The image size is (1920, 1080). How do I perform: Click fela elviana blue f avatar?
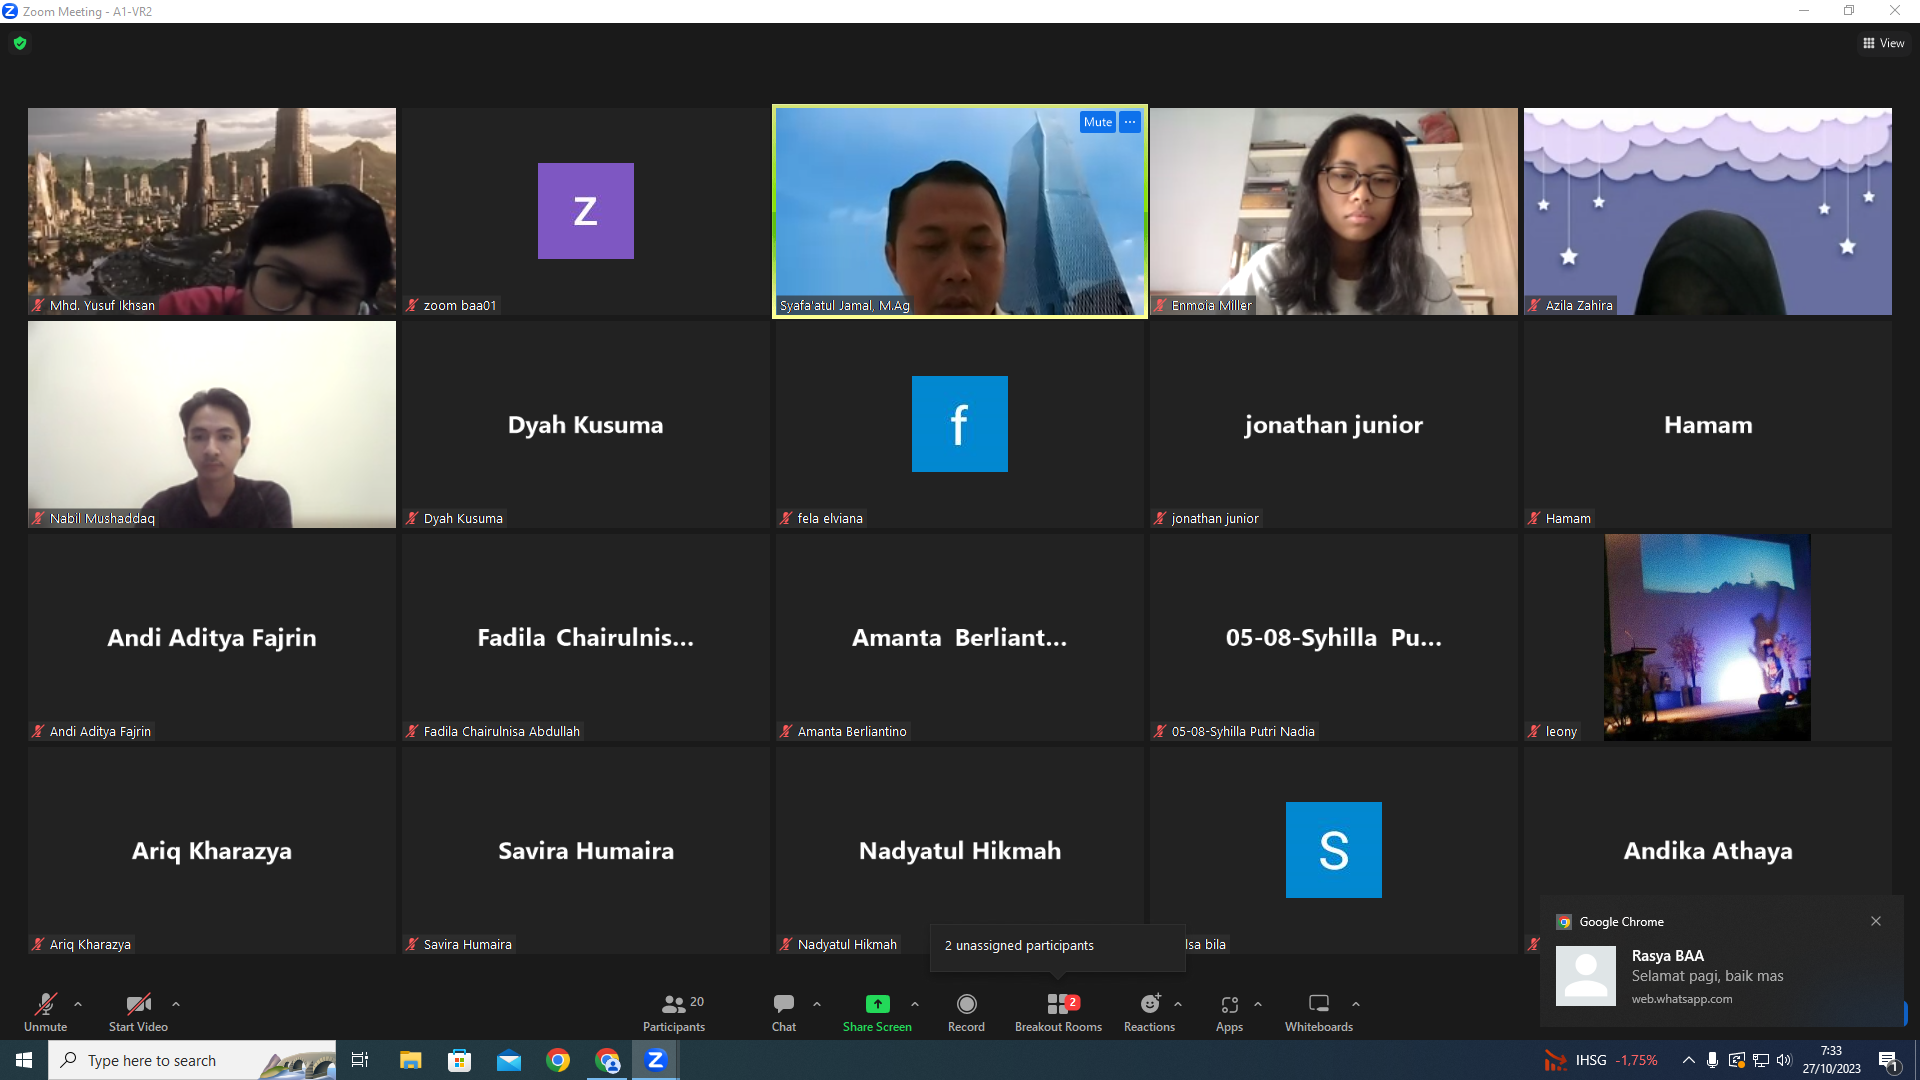click(960, 424)
